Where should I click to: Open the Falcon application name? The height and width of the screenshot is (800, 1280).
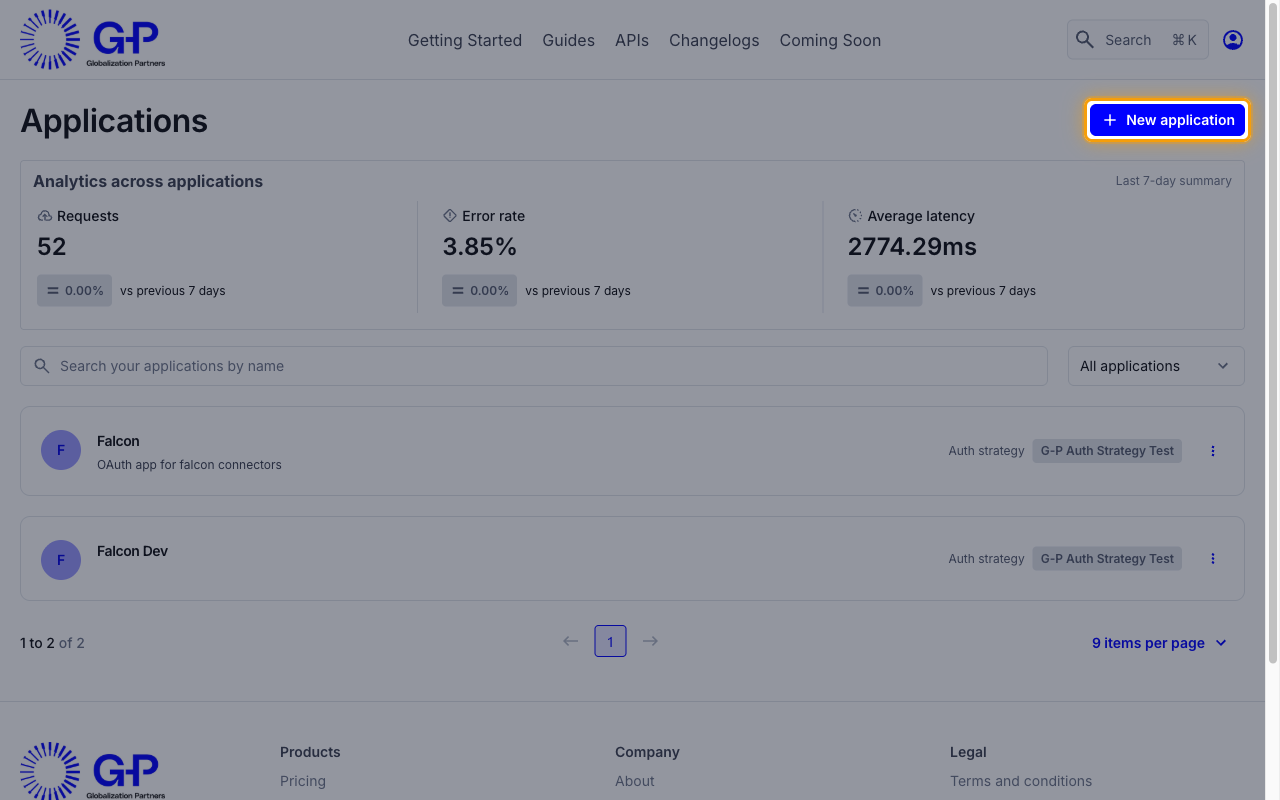pyautogui.click(x=118, y=441)
